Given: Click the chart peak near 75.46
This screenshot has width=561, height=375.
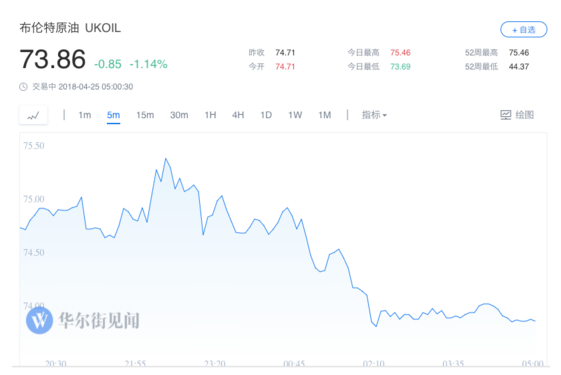Looking at the screenshot, I should coord(166,159).
